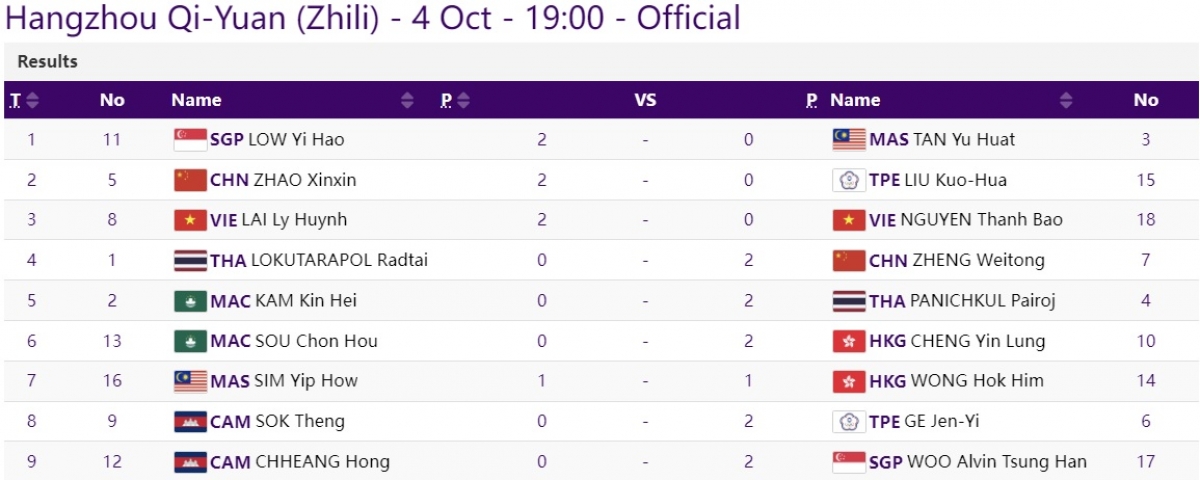Click table row 7 for SIM Yip How
The image size is (1200, 480).
(600, 381)
